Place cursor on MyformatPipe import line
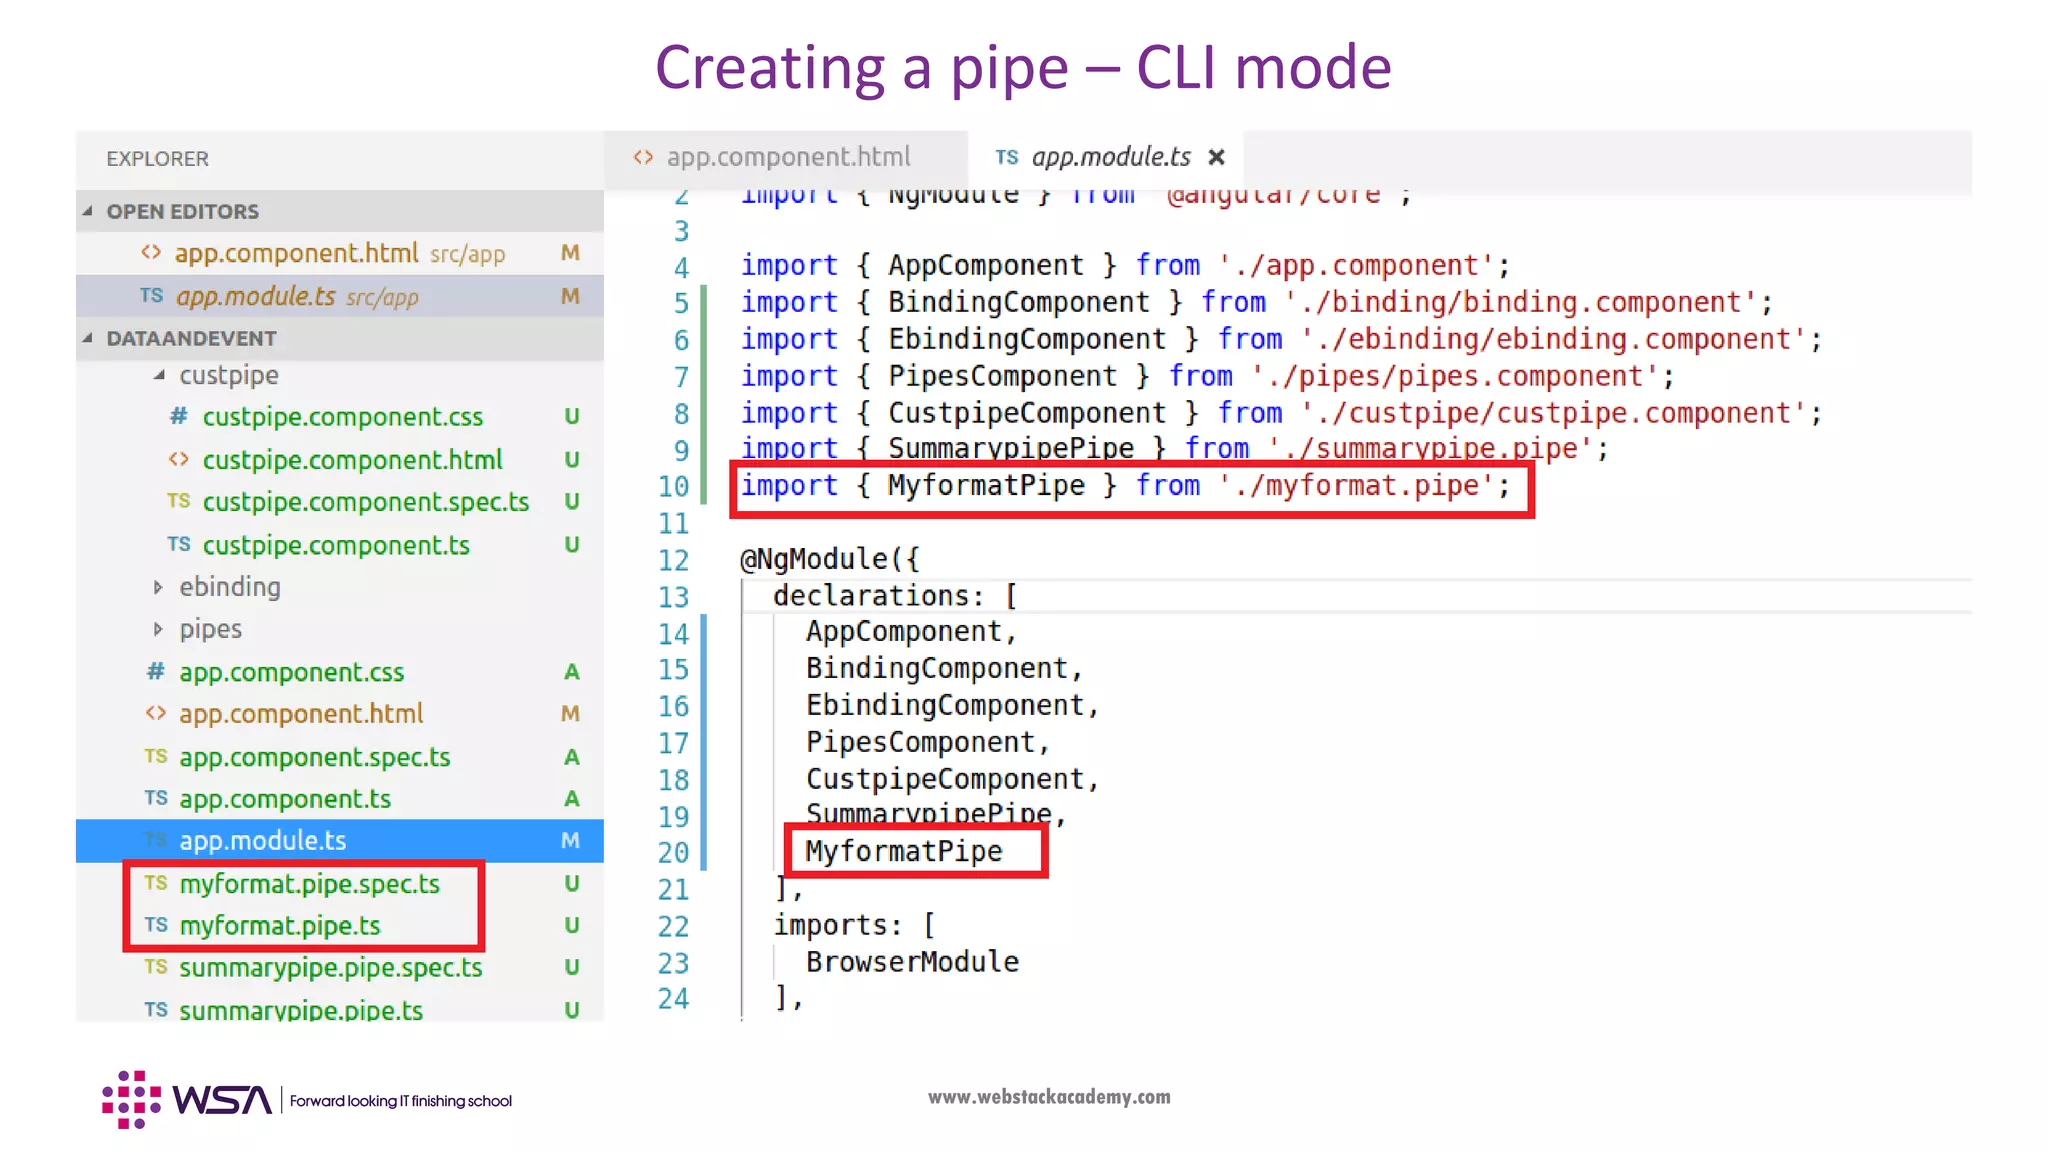The height and width of the screenshot is (1152, 2048). [1125, 486]
